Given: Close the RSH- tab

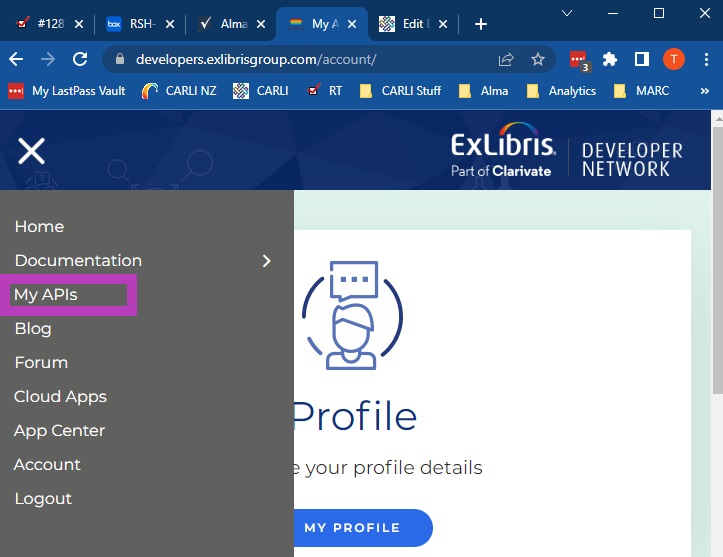Looking at the screenshot, I should point(170,24).
